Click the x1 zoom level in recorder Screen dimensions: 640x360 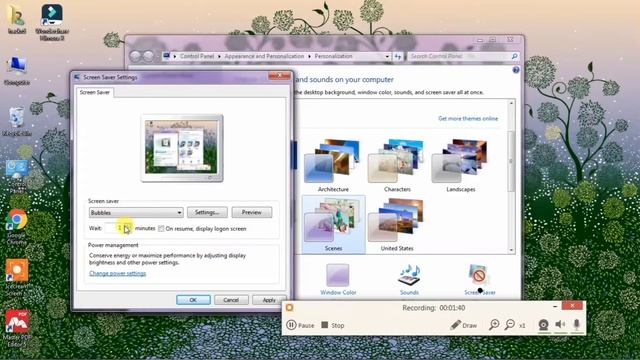click(522, 325)
